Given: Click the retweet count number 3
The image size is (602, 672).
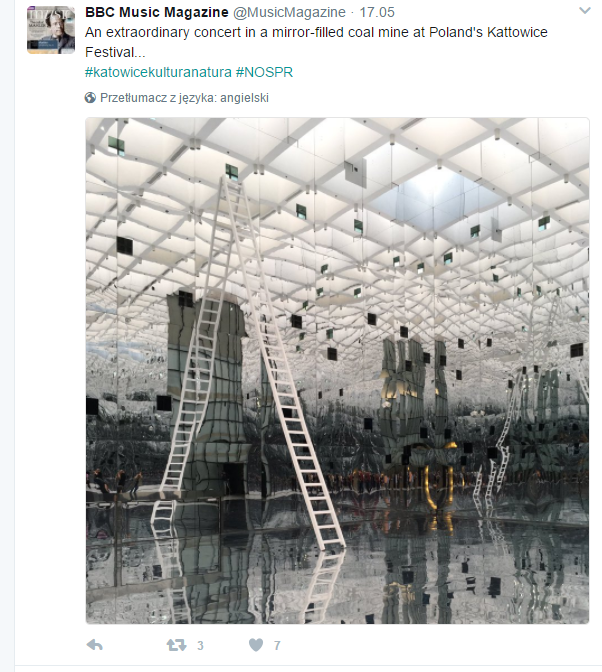Looking at the screenshot, I should tap(200, 645).
